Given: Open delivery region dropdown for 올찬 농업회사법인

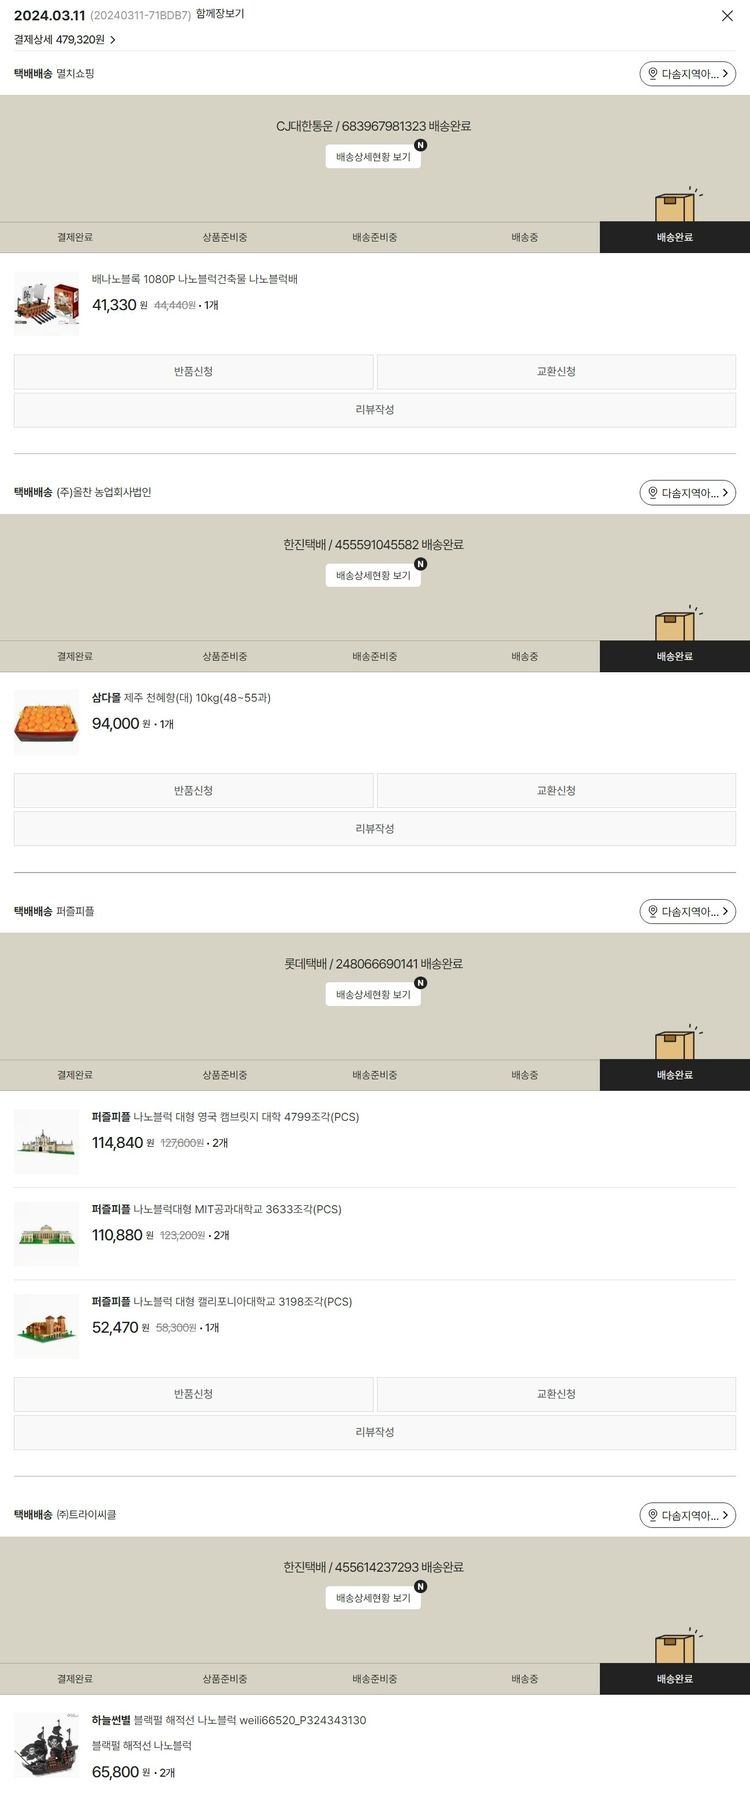Looking at the screenshot, I should coord(687,493).
